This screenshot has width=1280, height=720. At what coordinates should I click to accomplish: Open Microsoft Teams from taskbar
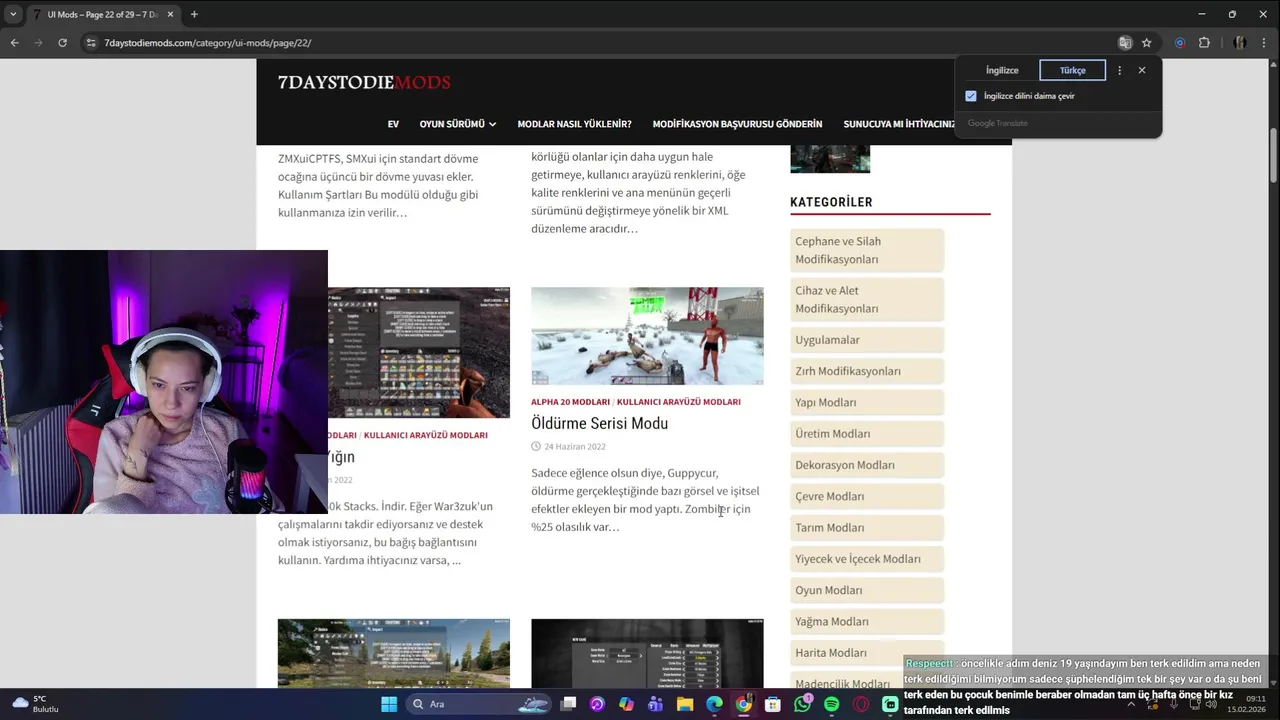coord(656,704)
